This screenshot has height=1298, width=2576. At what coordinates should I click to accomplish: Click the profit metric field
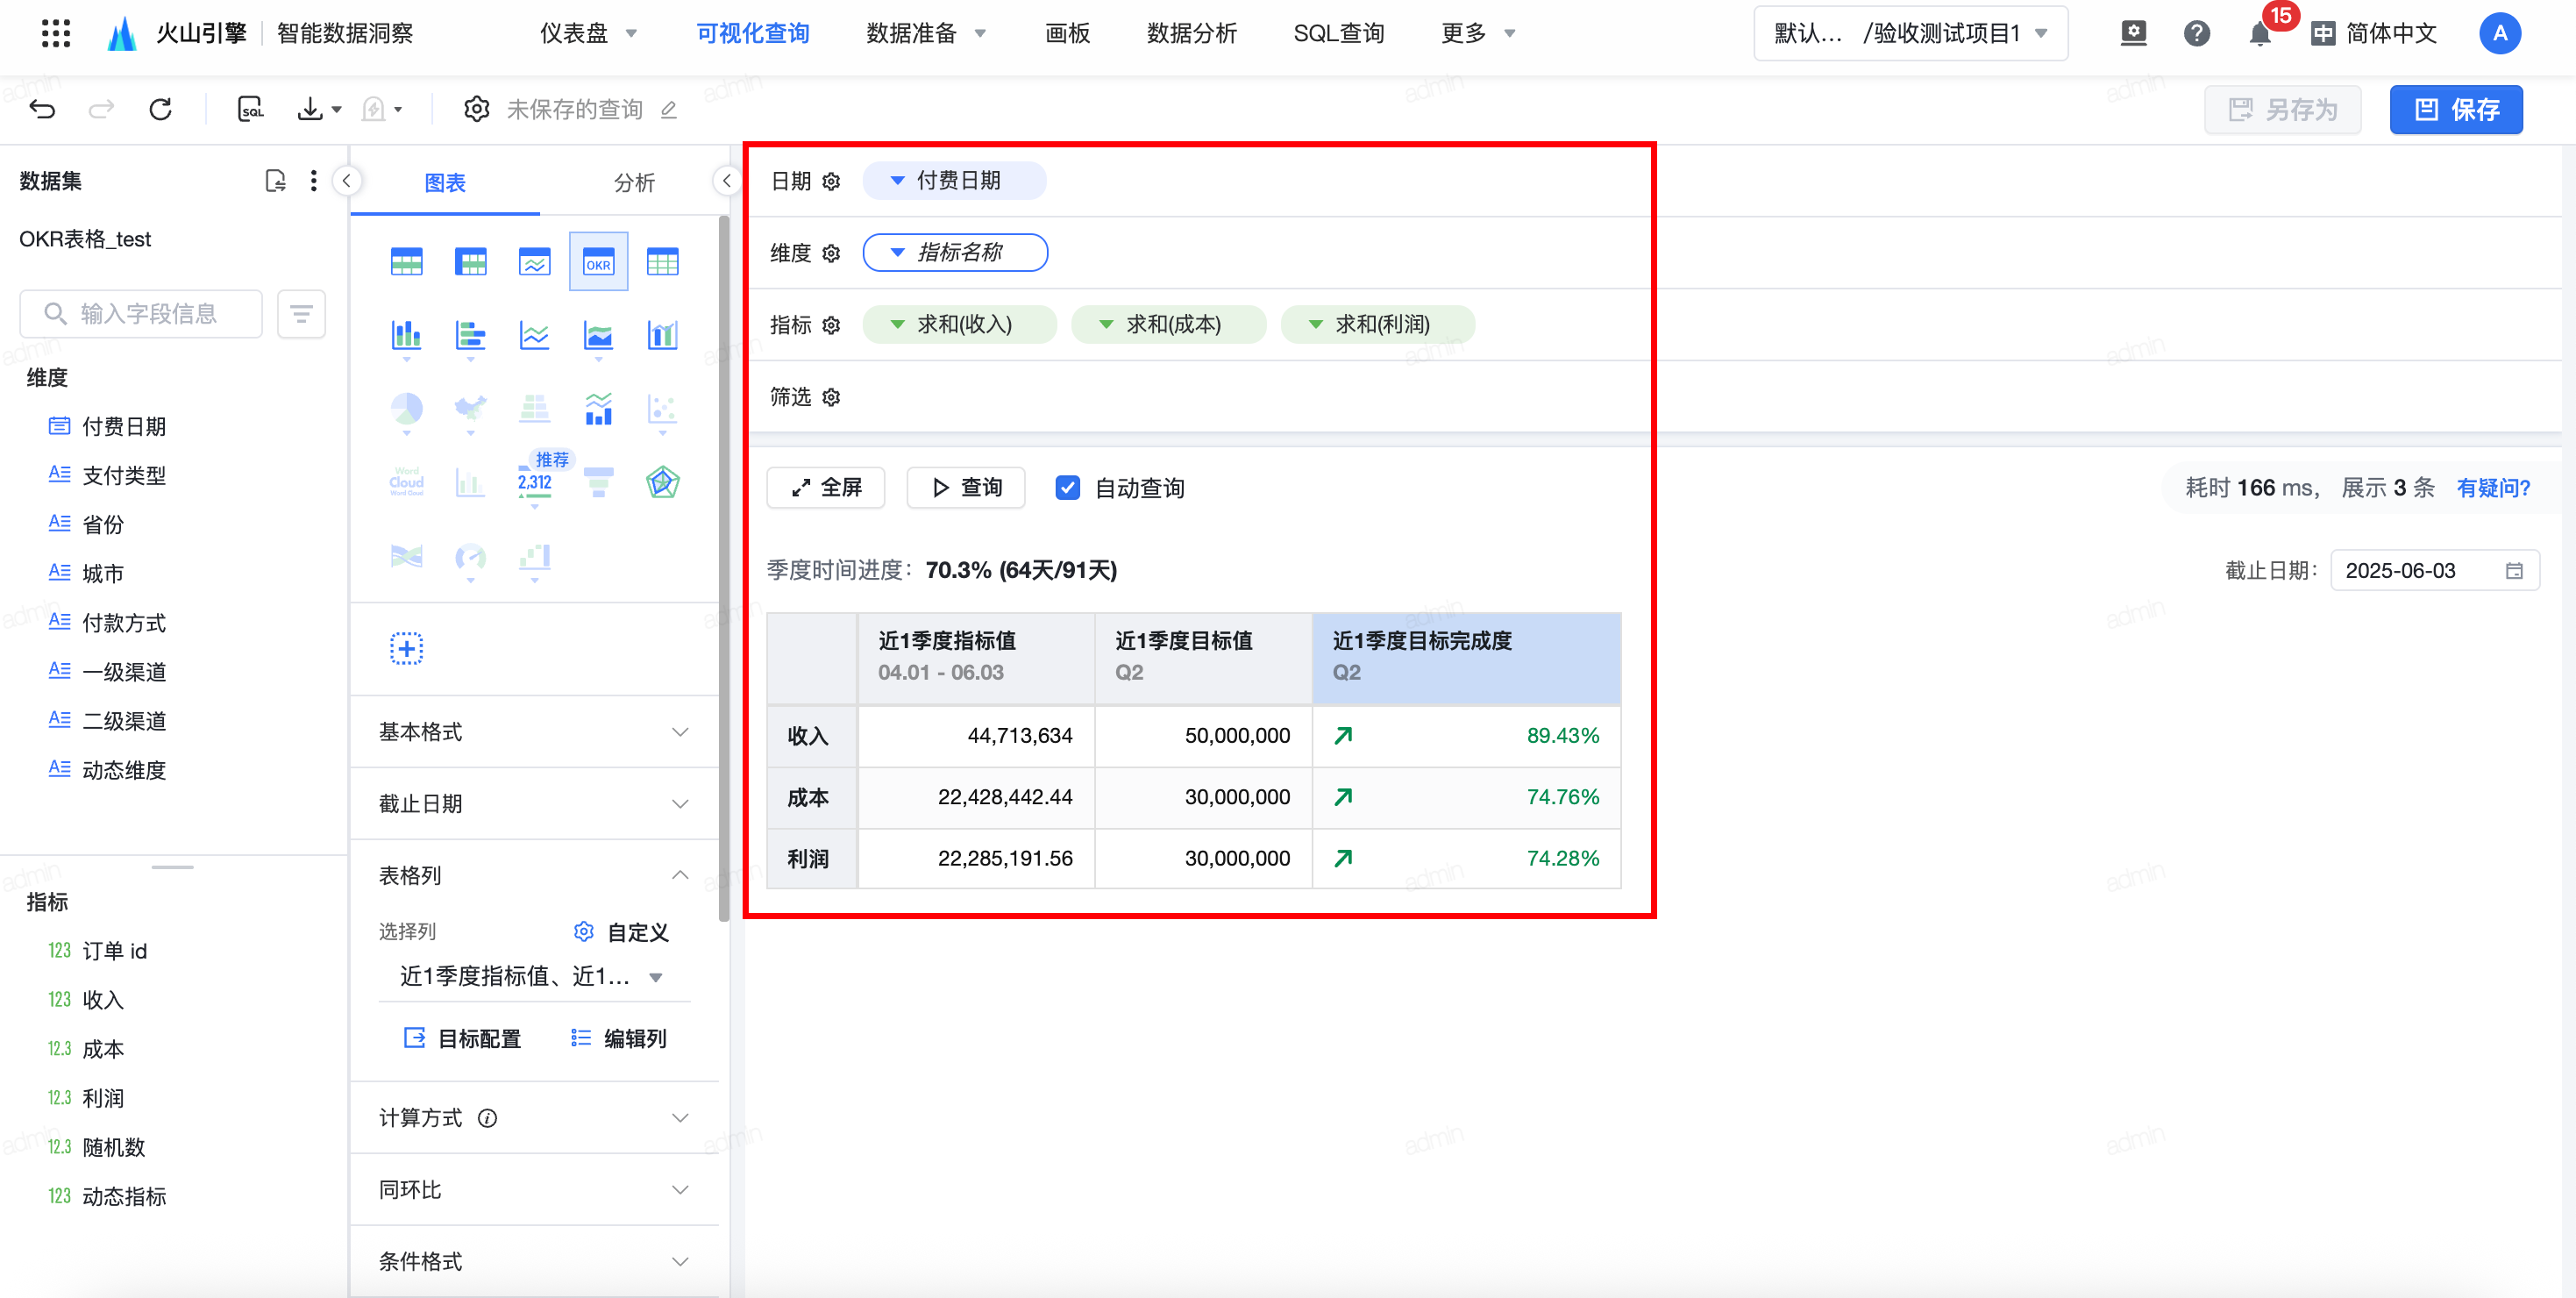pos(103,1099)
